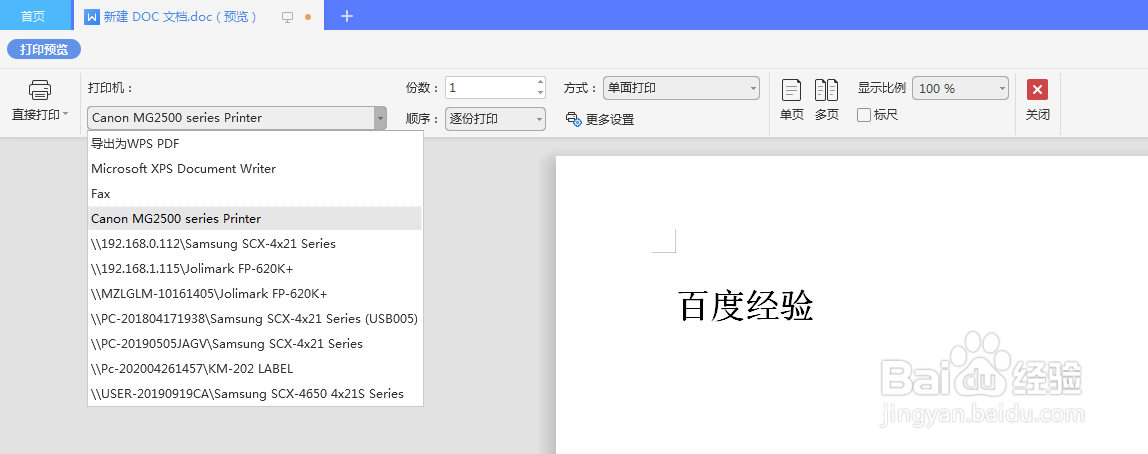Switch to the 首页 home tab

click(33, 16)
